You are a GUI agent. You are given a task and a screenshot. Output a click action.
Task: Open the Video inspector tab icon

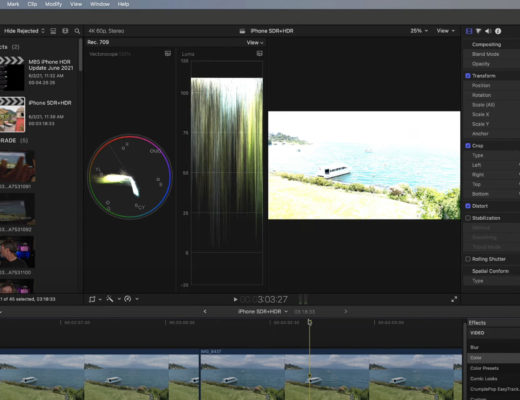pos(469,31)
